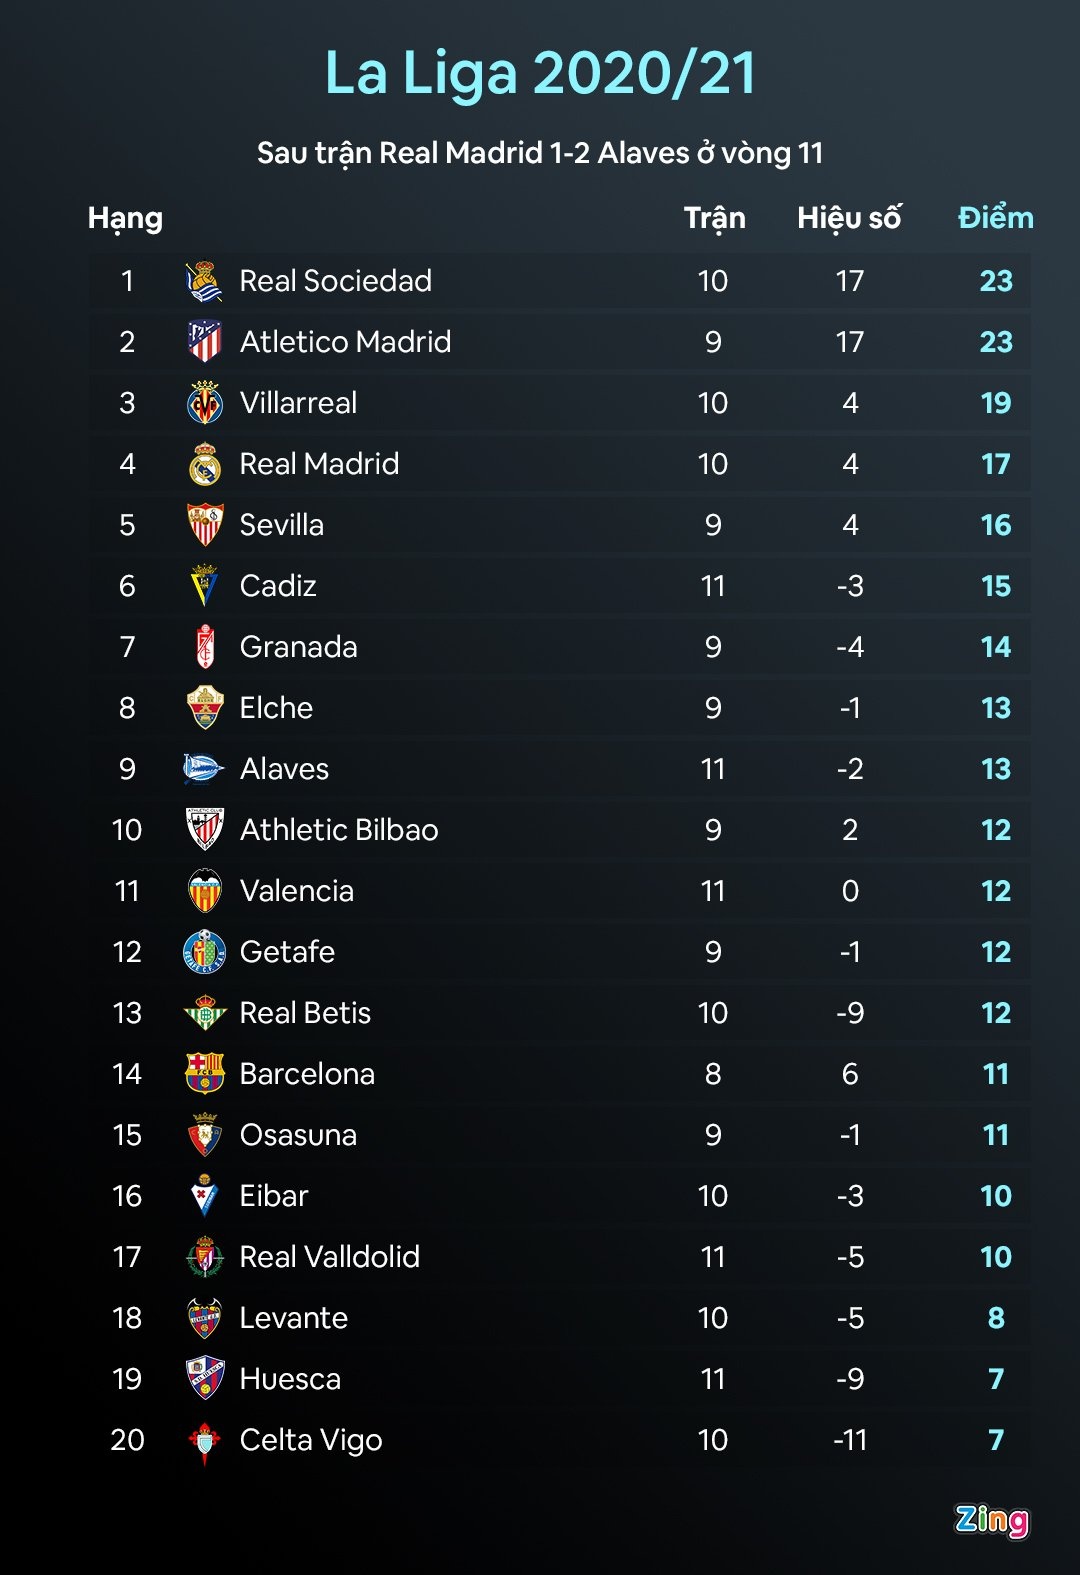Click the Celta Vigo club crest
Screen dimensions: 1080x1575
205,1441
